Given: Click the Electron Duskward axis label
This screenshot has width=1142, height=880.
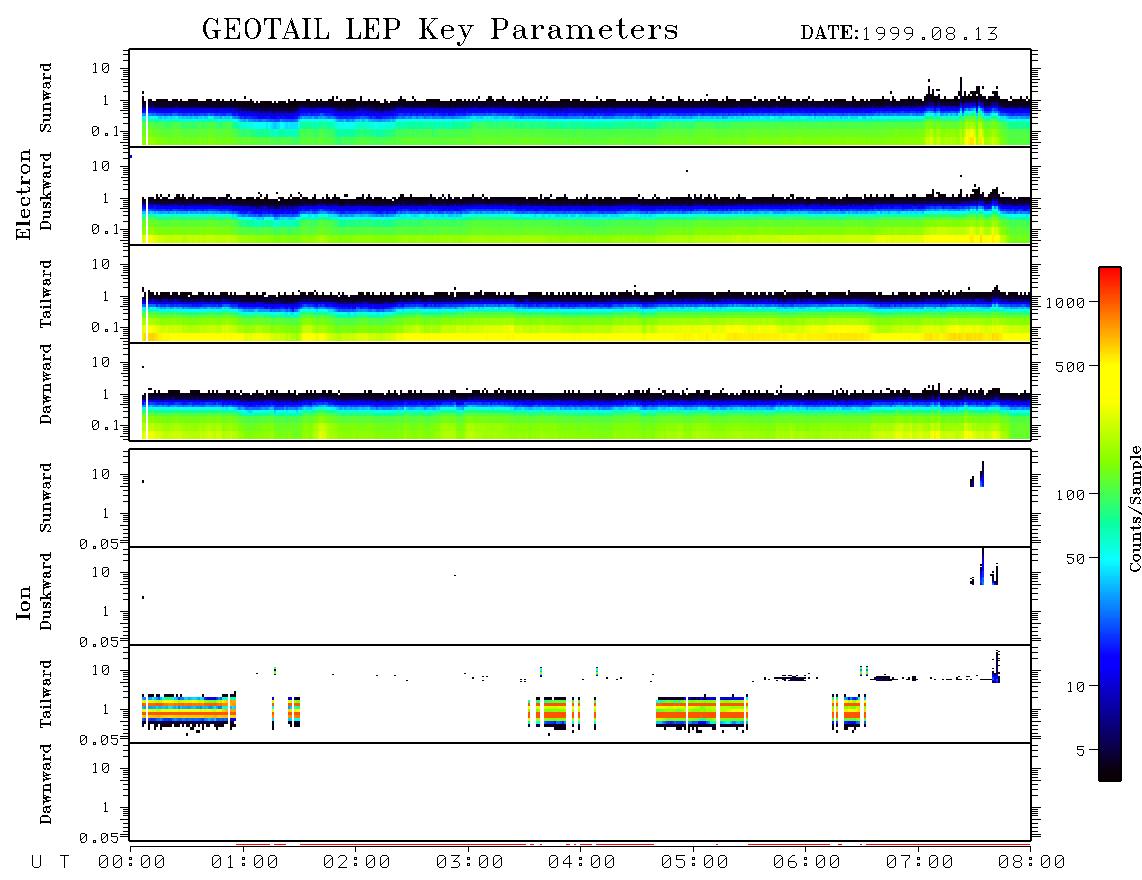Looking at the screenshot, I should (x=46, y=191).
